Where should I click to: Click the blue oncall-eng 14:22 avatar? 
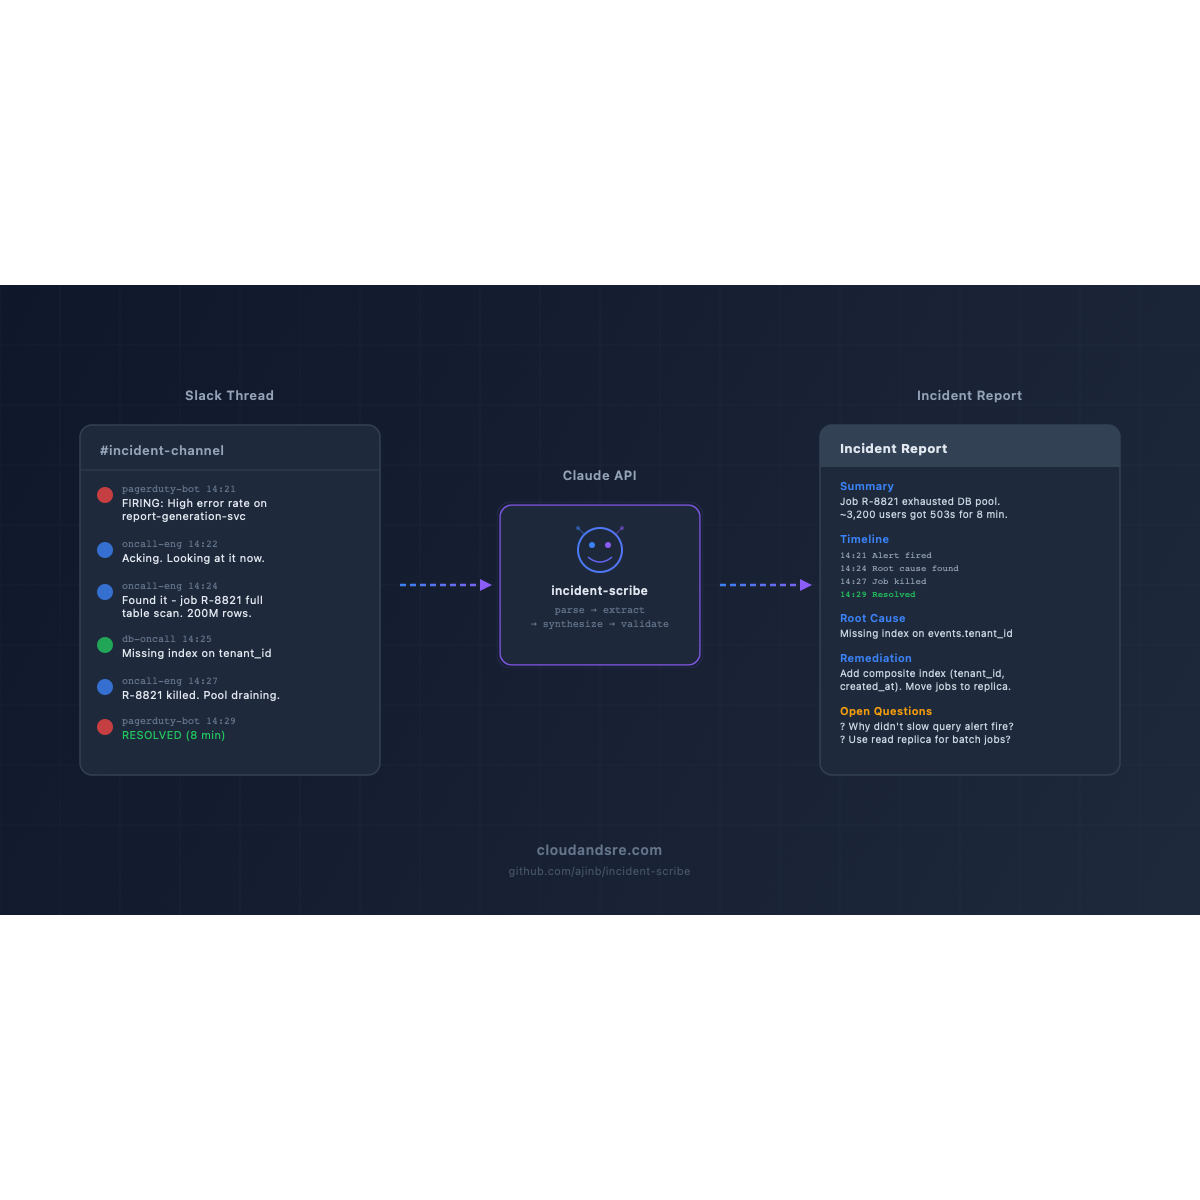coord(105,549)
